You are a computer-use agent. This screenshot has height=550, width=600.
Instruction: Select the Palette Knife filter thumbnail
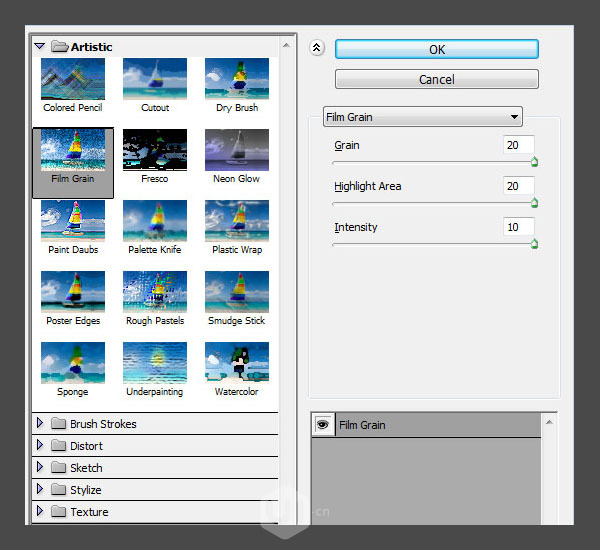click(155, 221)
